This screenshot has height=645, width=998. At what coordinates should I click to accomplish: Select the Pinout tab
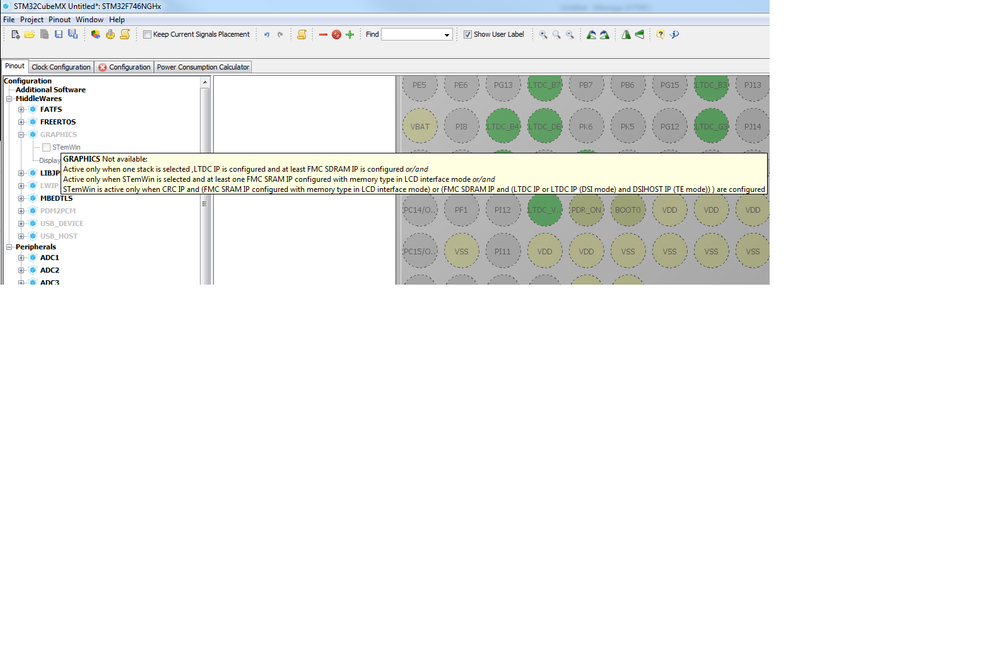point(14,66)
